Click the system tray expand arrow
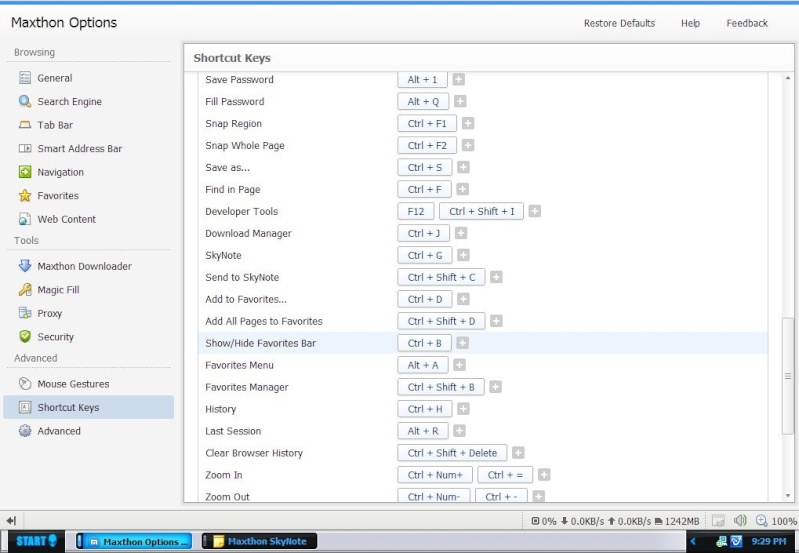The image size is (799, 553). tap(693, 541)
